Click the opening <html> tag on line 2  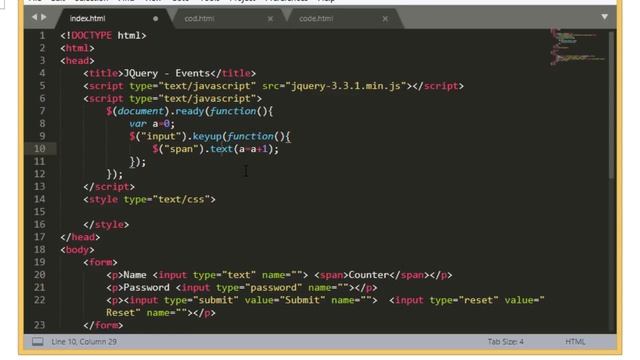coord(77,48)
